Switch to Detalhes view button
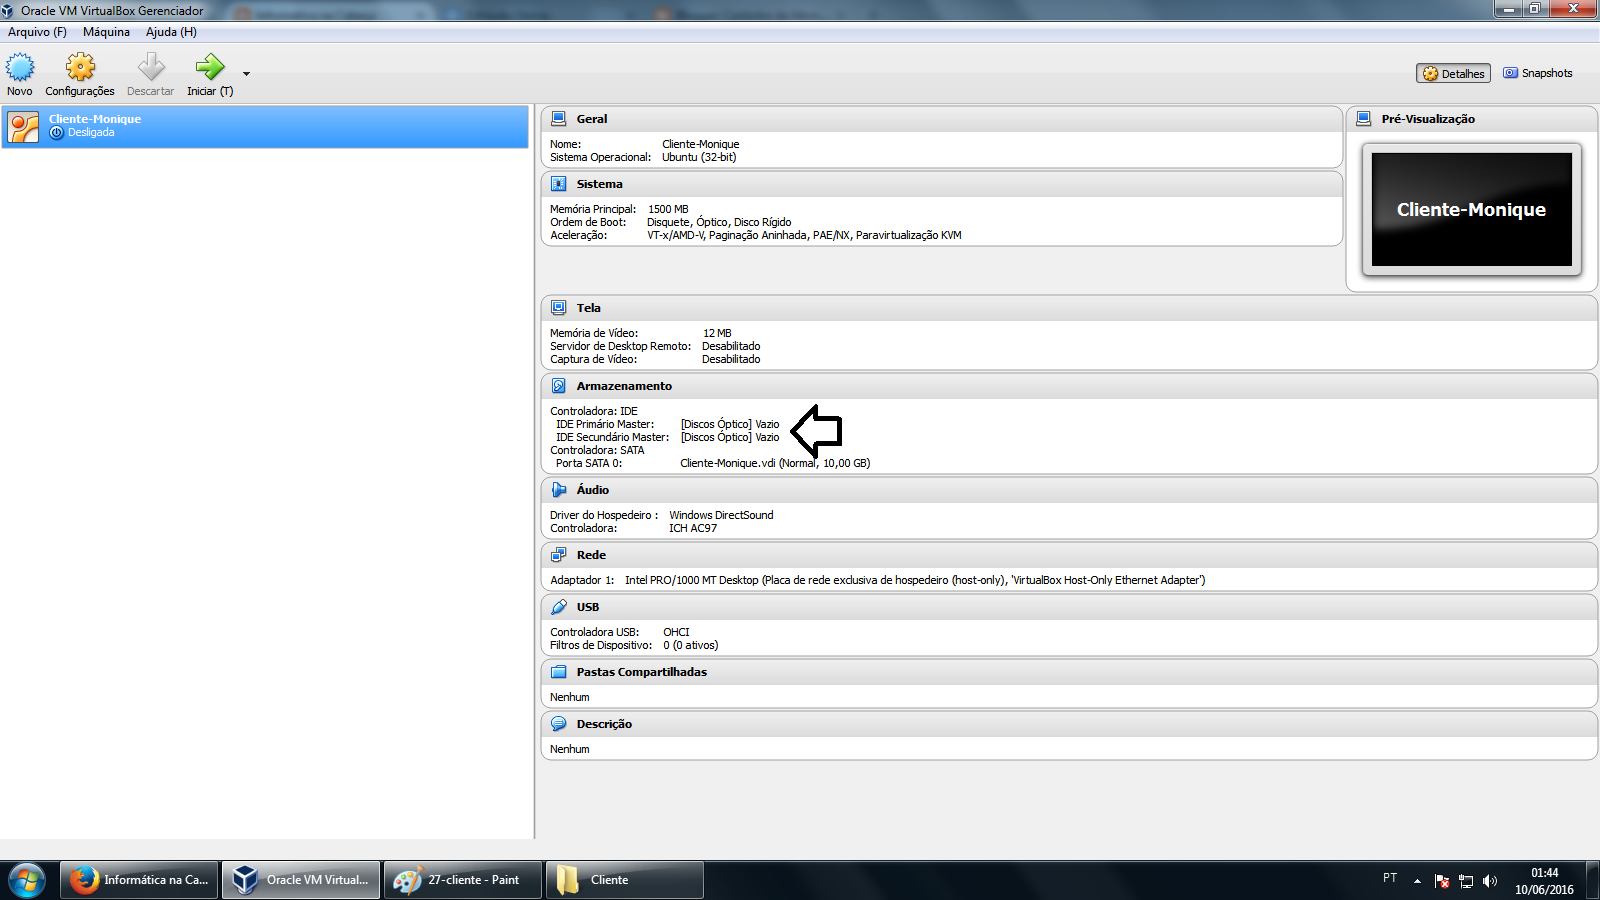 [x=1453, y=74]
